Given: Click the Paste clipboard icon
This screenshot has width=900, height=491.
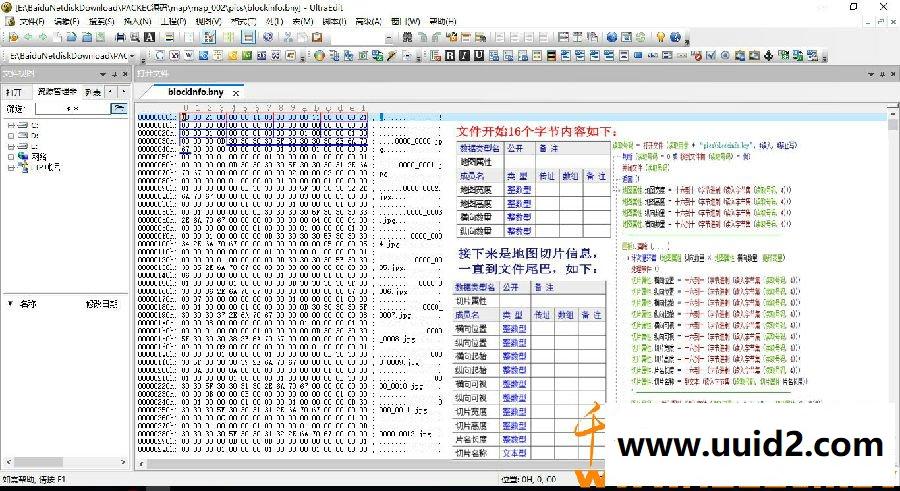Looking at the screenshot, I should pos(317,37).
